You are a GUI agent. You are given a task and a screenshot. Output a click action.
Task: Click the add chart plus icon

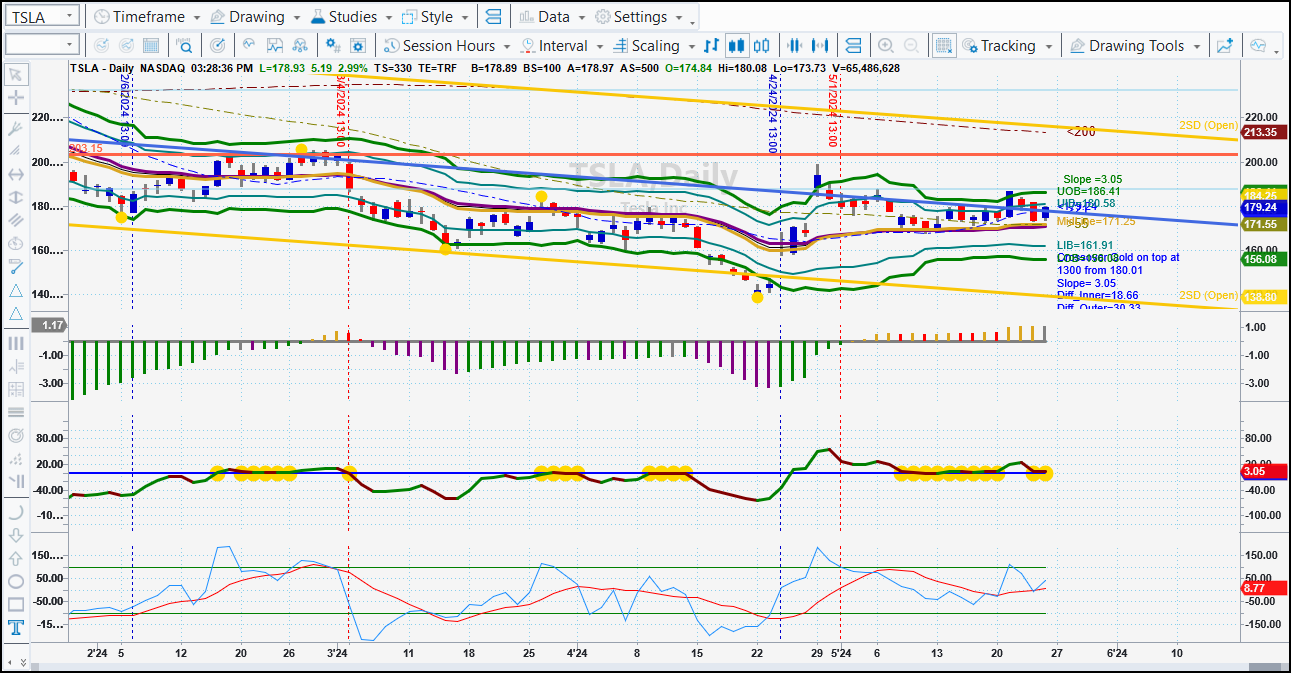(x=1226, y=46)
